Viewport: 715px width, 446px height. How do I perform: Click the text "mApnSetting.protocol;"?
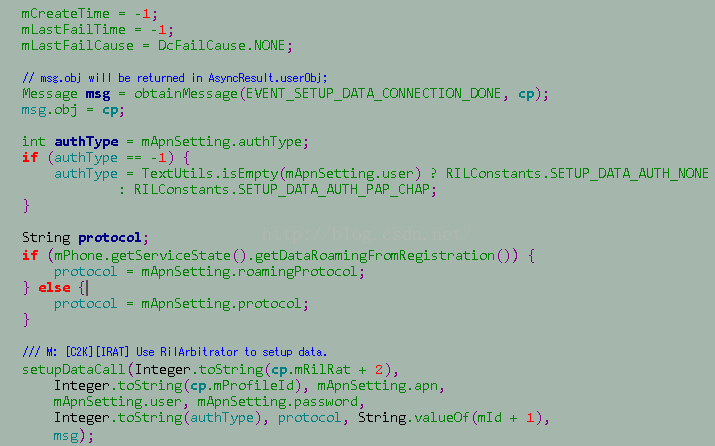point(225,304)
